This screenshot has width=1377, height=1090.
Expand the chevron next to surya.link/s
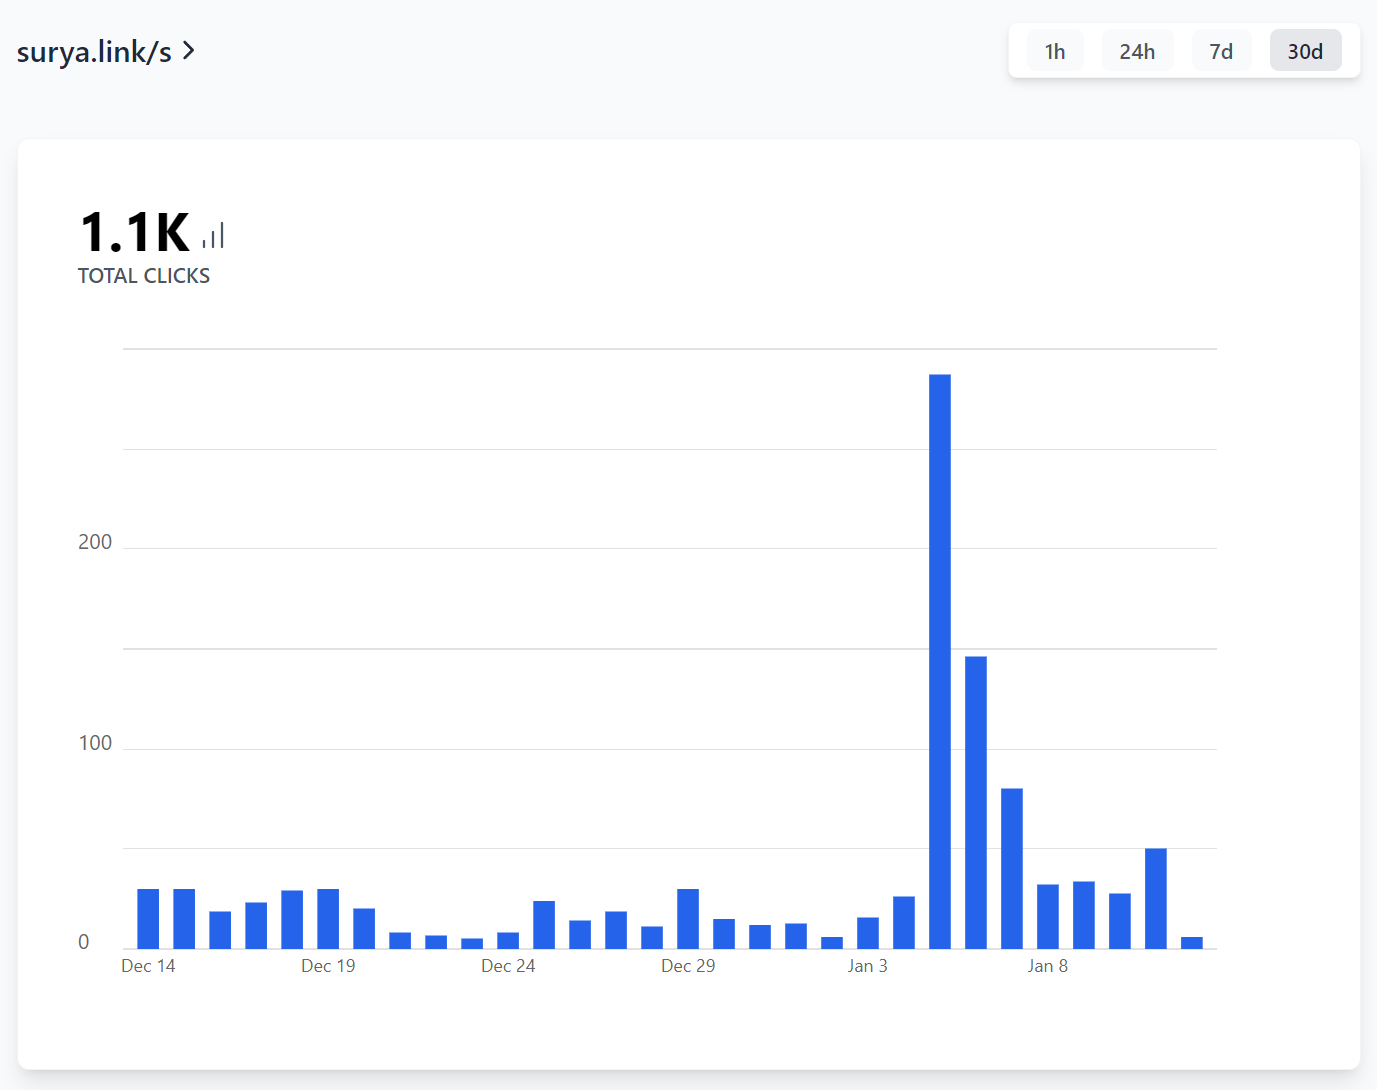pyautogui.click(x=189, y=50)
